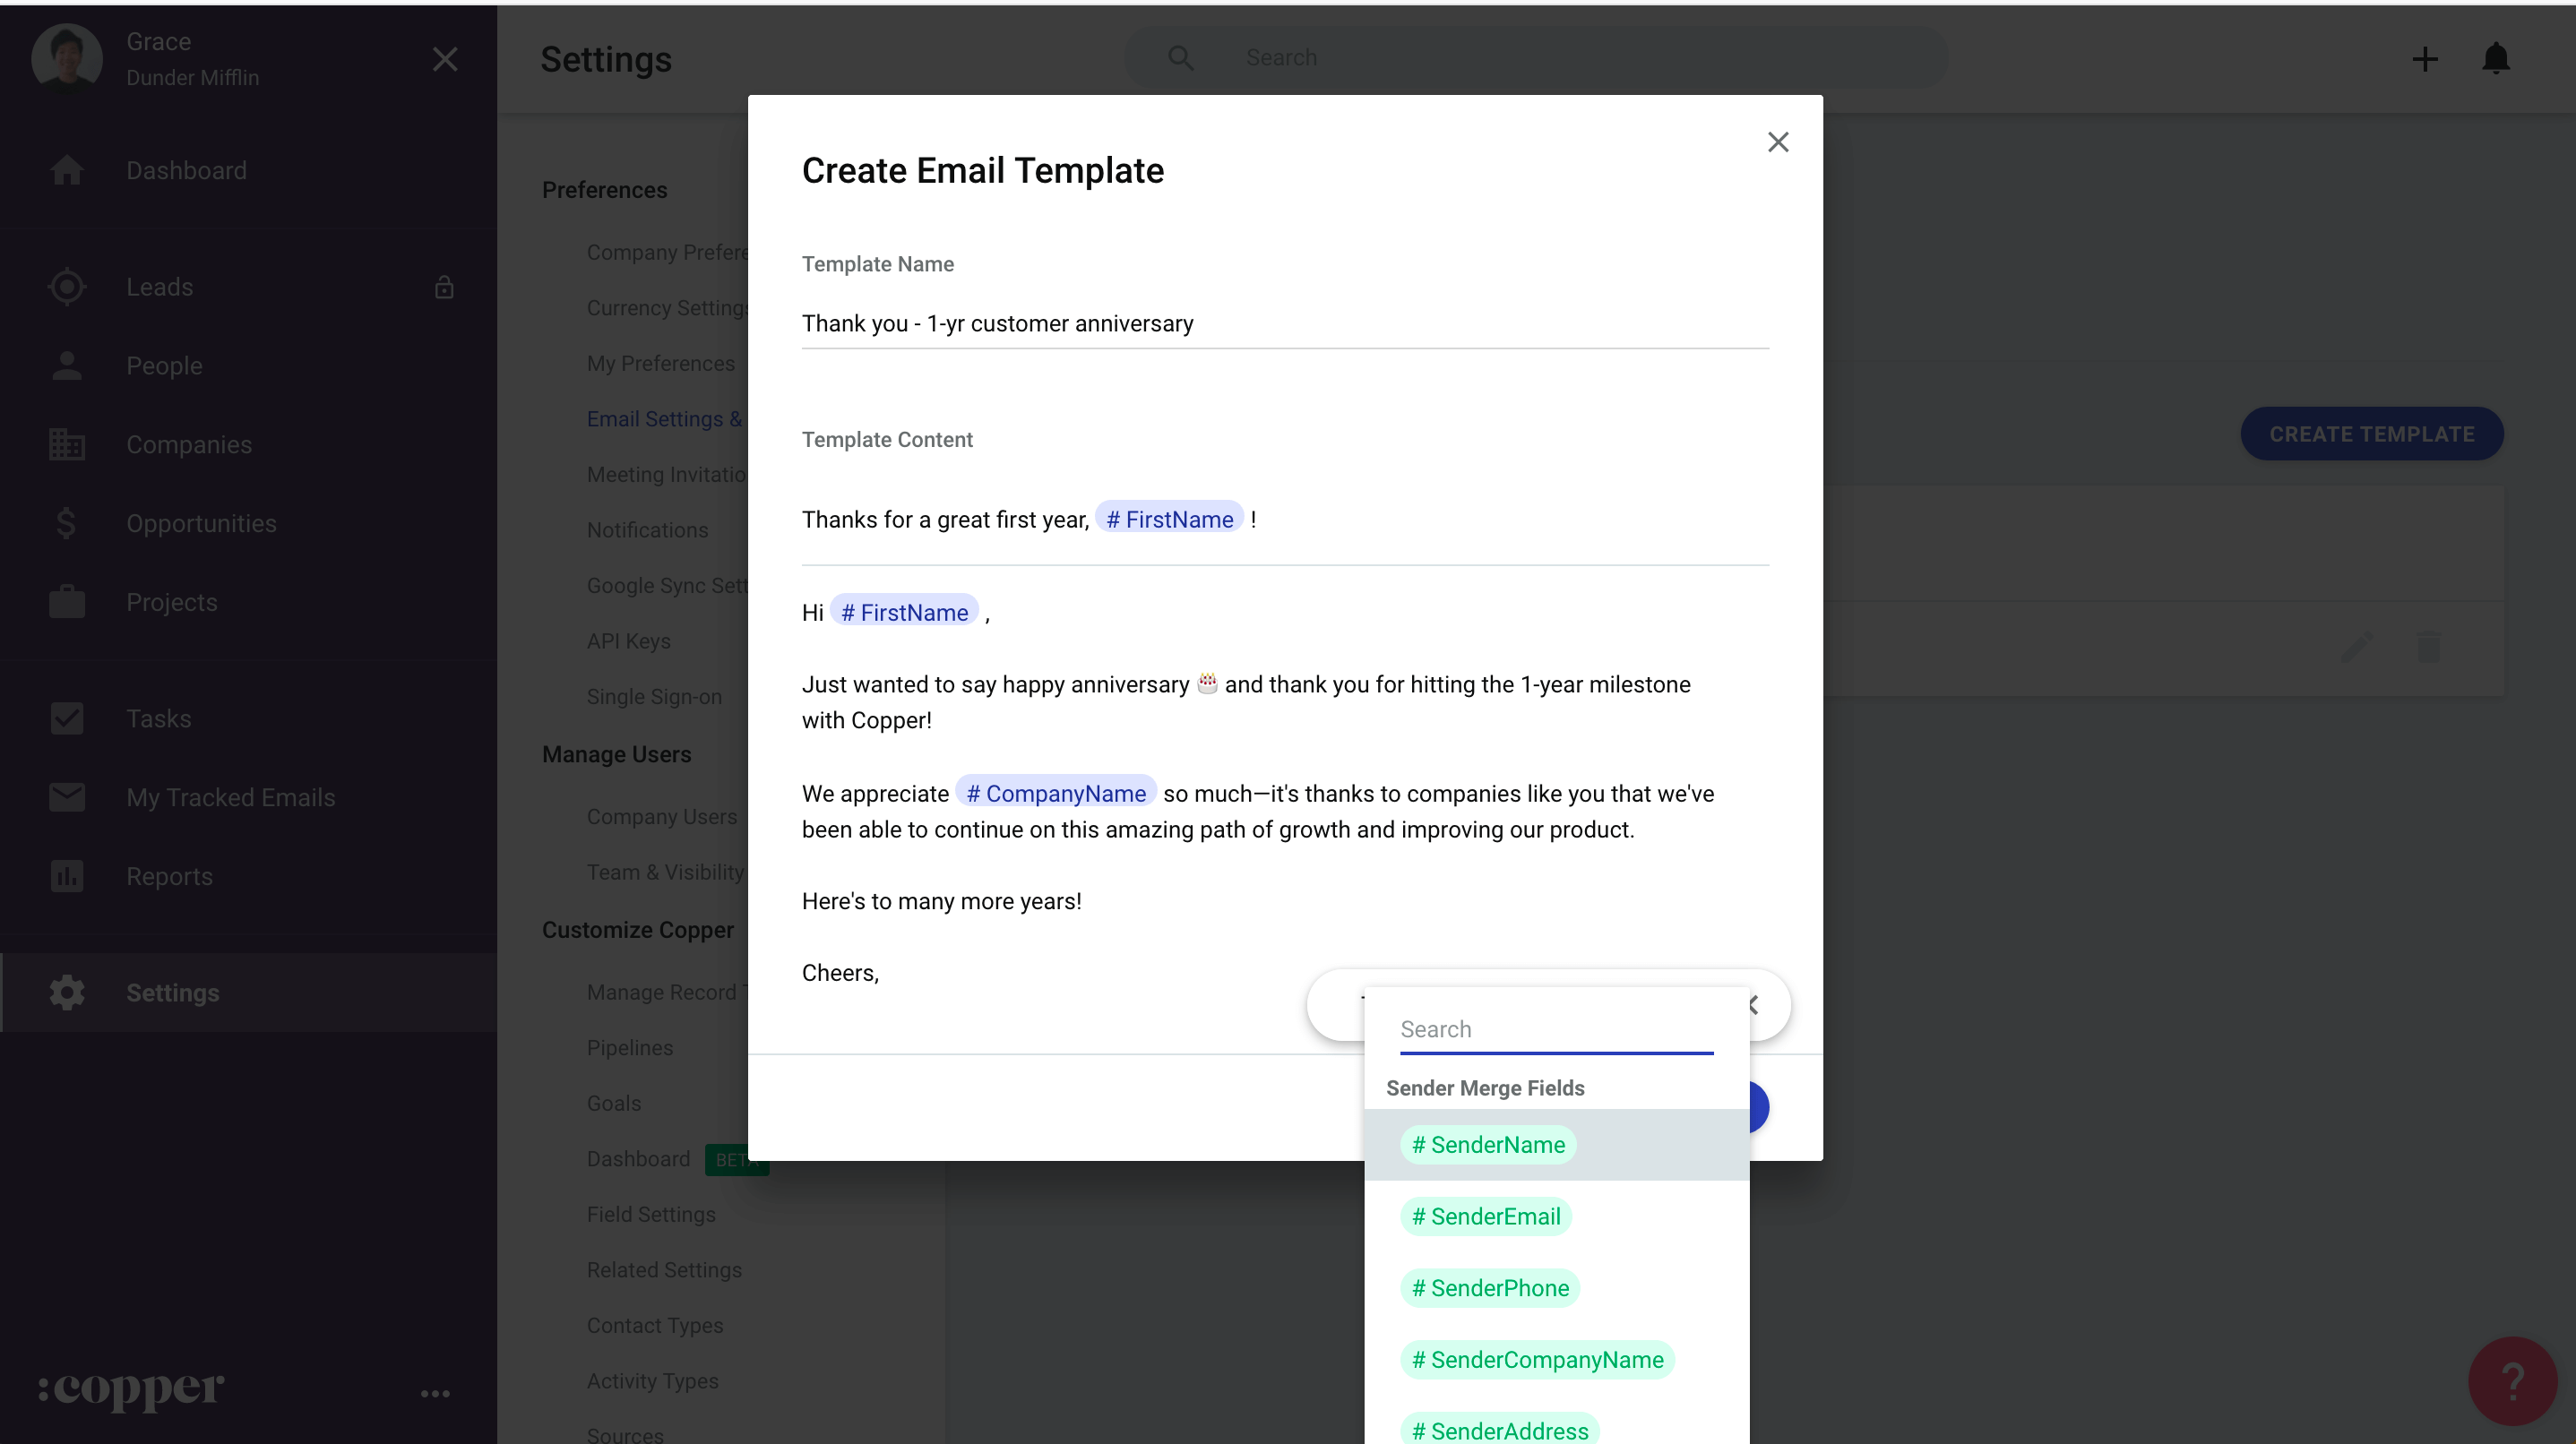Click the Settings gear icon

coord(67,992)
